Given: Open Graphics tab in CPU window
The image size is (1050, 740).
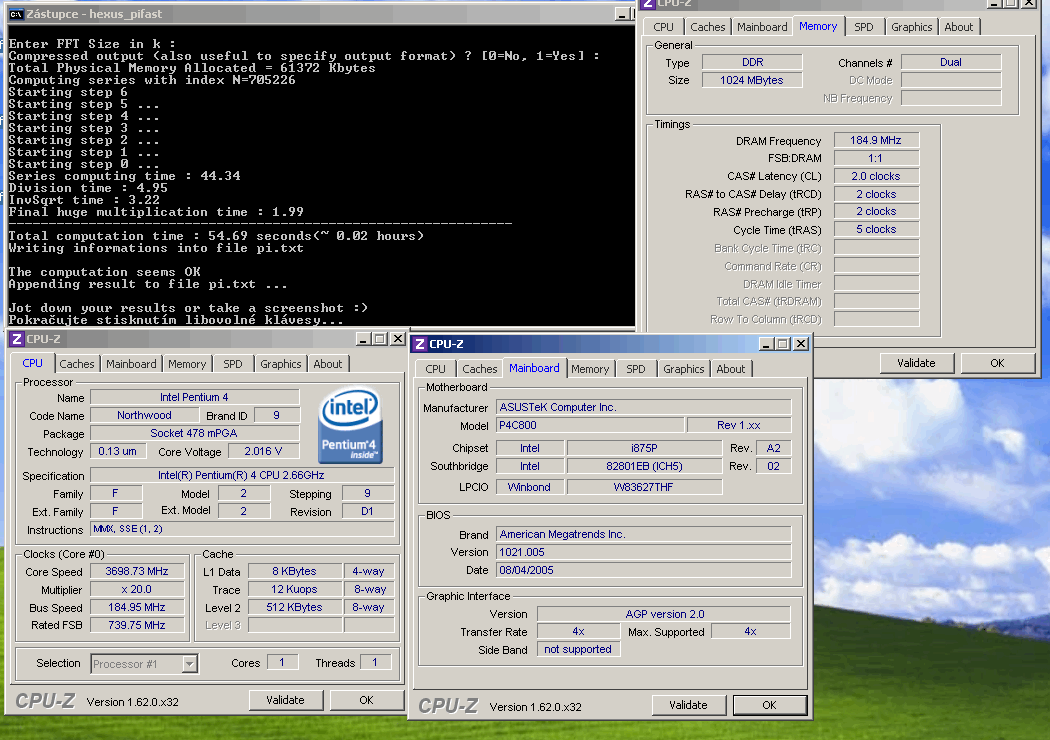Looking at the screenshot, I should (x=281, y=364).
